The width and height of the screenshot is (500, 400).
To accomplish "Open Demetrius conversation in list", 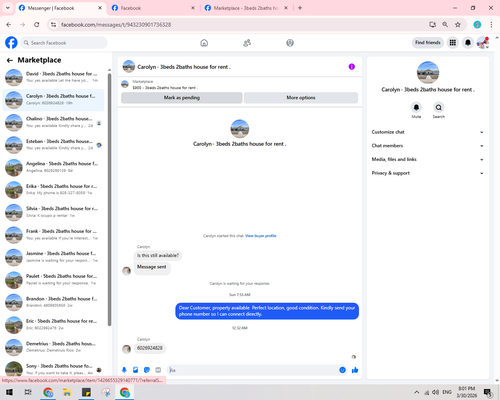I will tap(53, 347).
